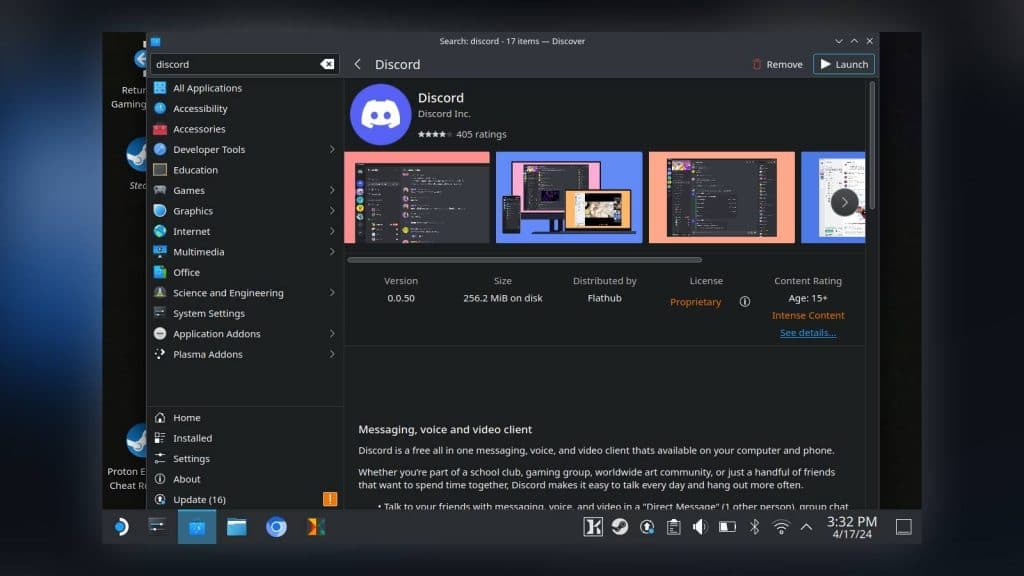Expand the hidden icons arrow in the system tray
Viewport: 1024px width, 576px height.
pos(806,526)
